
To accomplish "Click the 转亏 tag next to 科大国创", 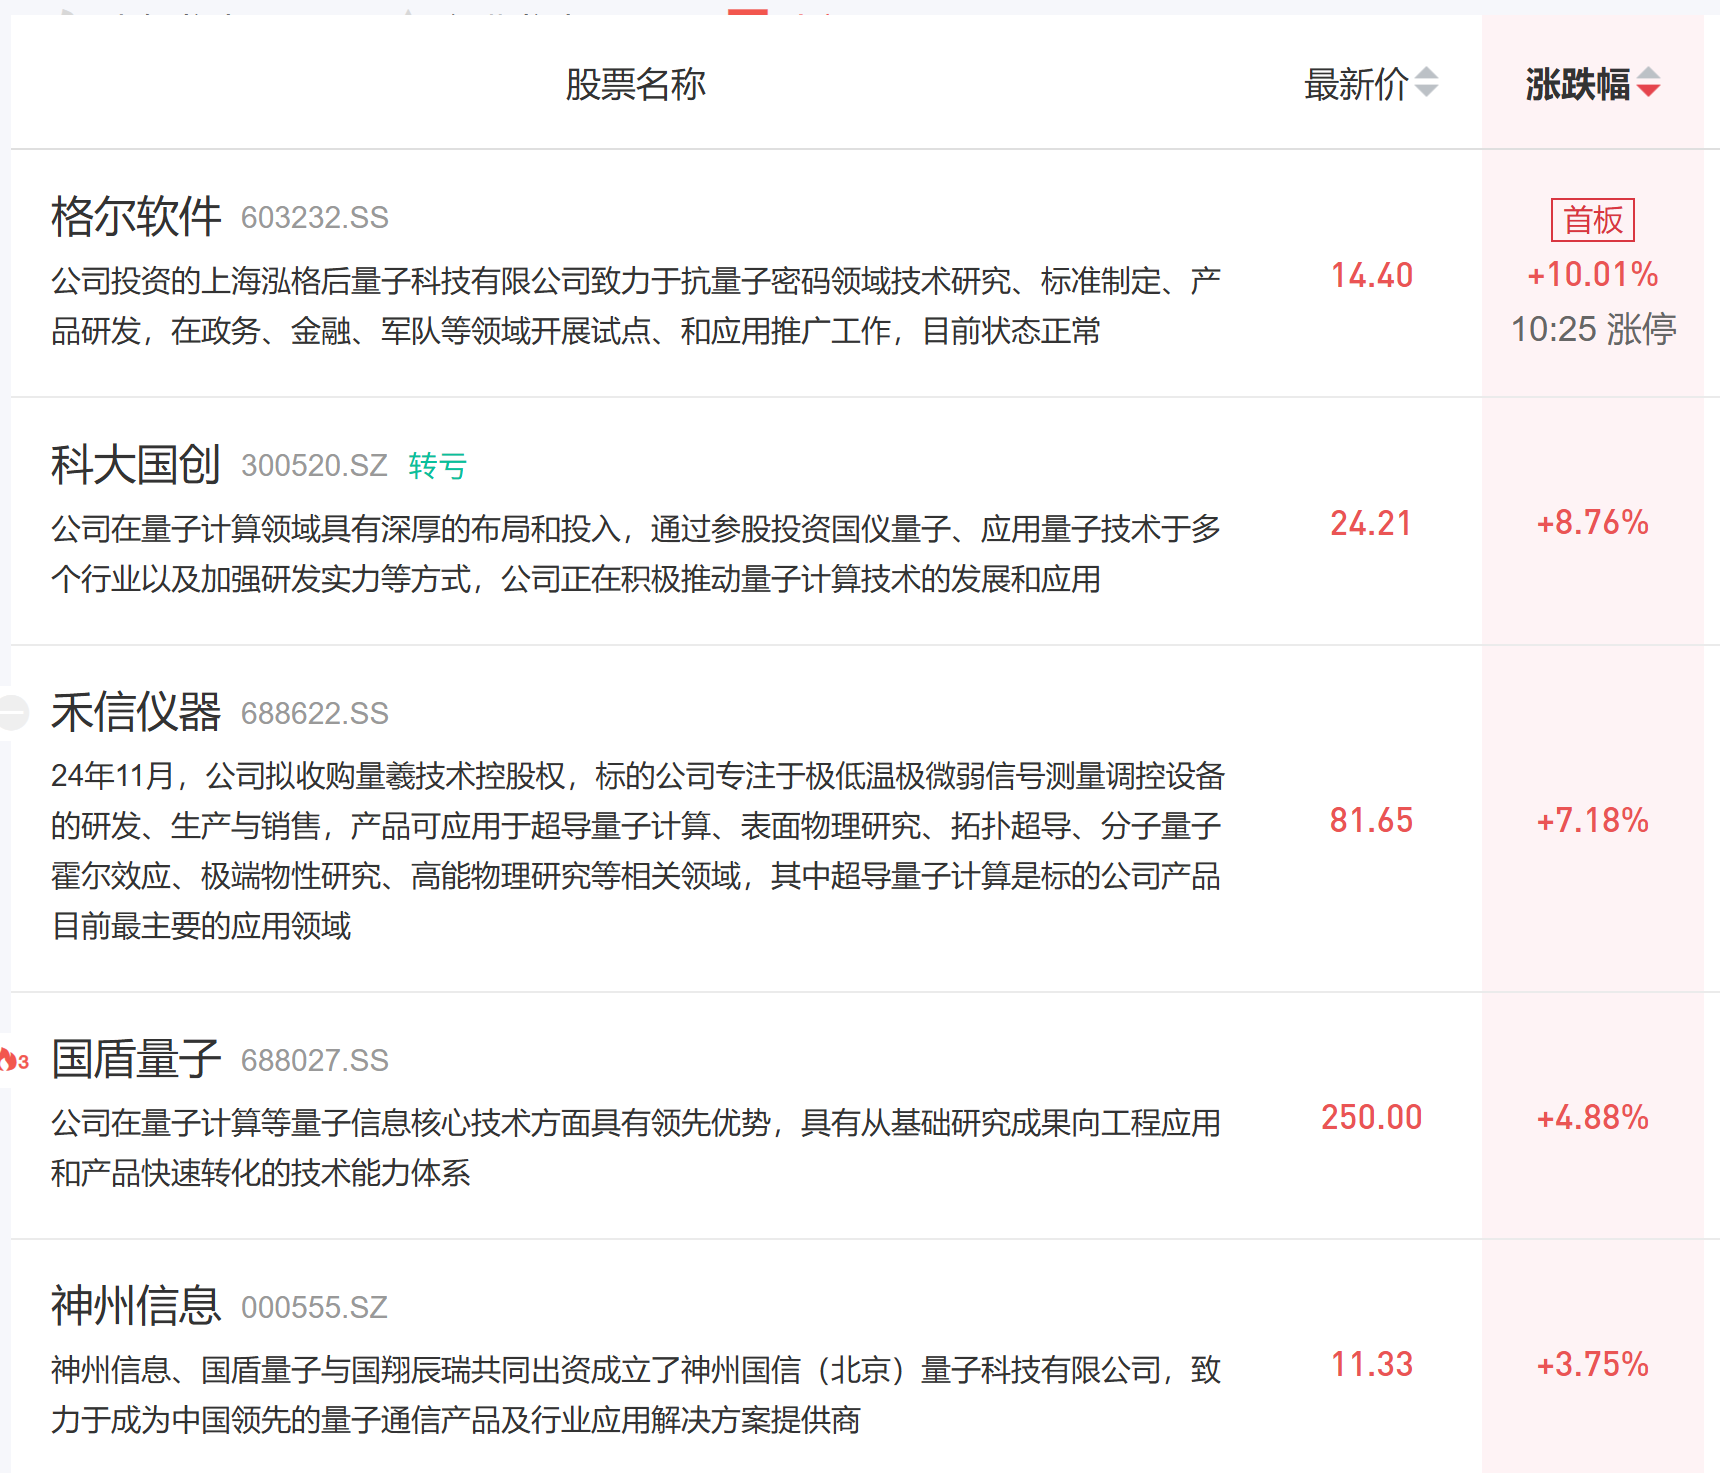I will [x=438, y=466].
